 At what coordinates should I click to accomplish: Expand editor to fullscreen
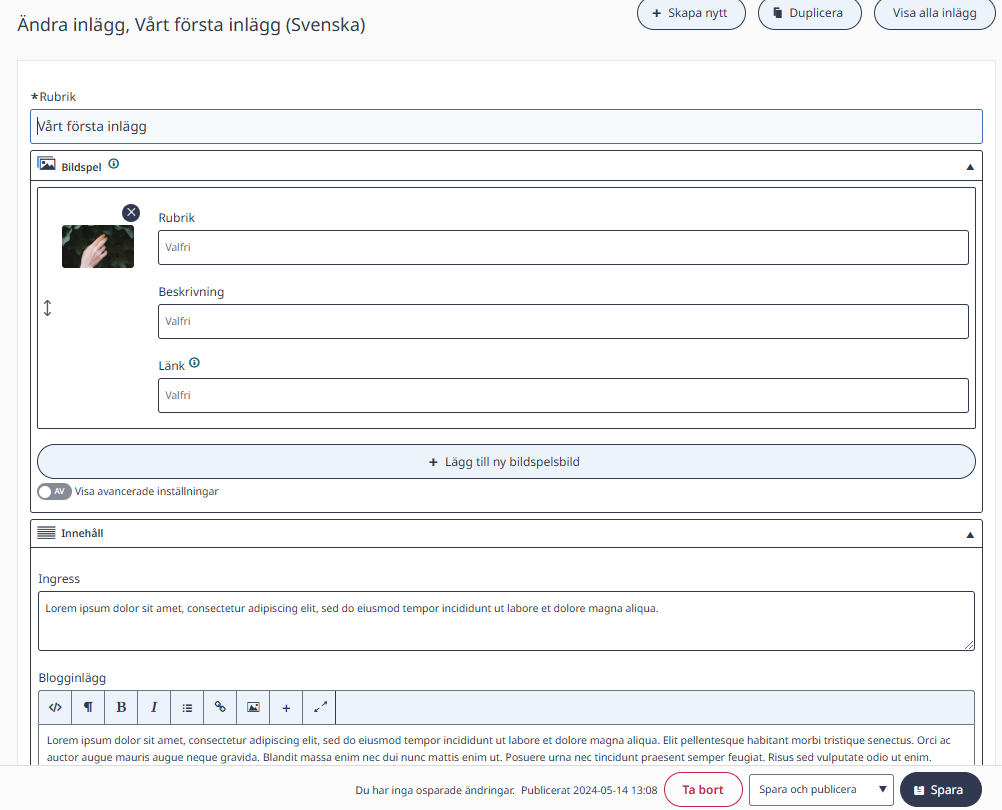[x=320, y=707]
